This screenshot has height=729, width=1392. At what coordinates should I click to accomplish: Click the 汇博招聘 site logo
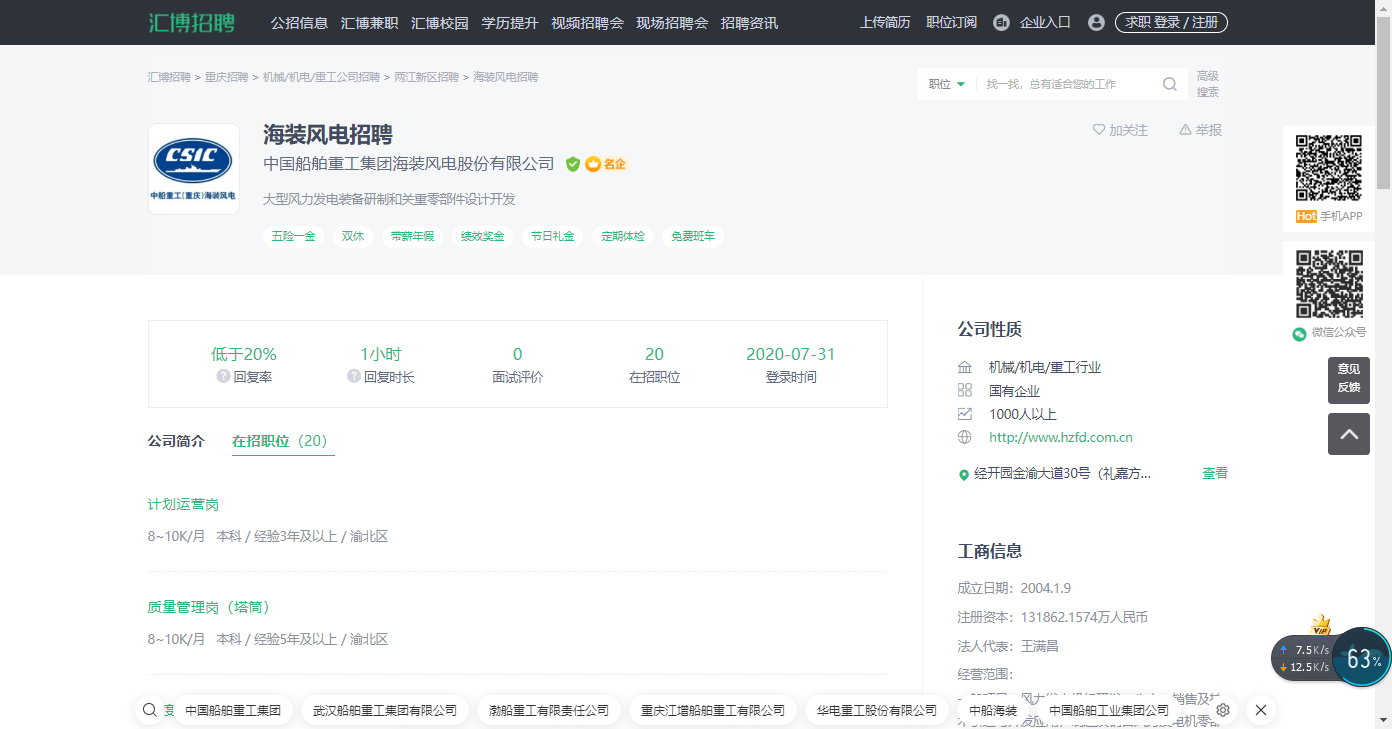tap(192, 22)
